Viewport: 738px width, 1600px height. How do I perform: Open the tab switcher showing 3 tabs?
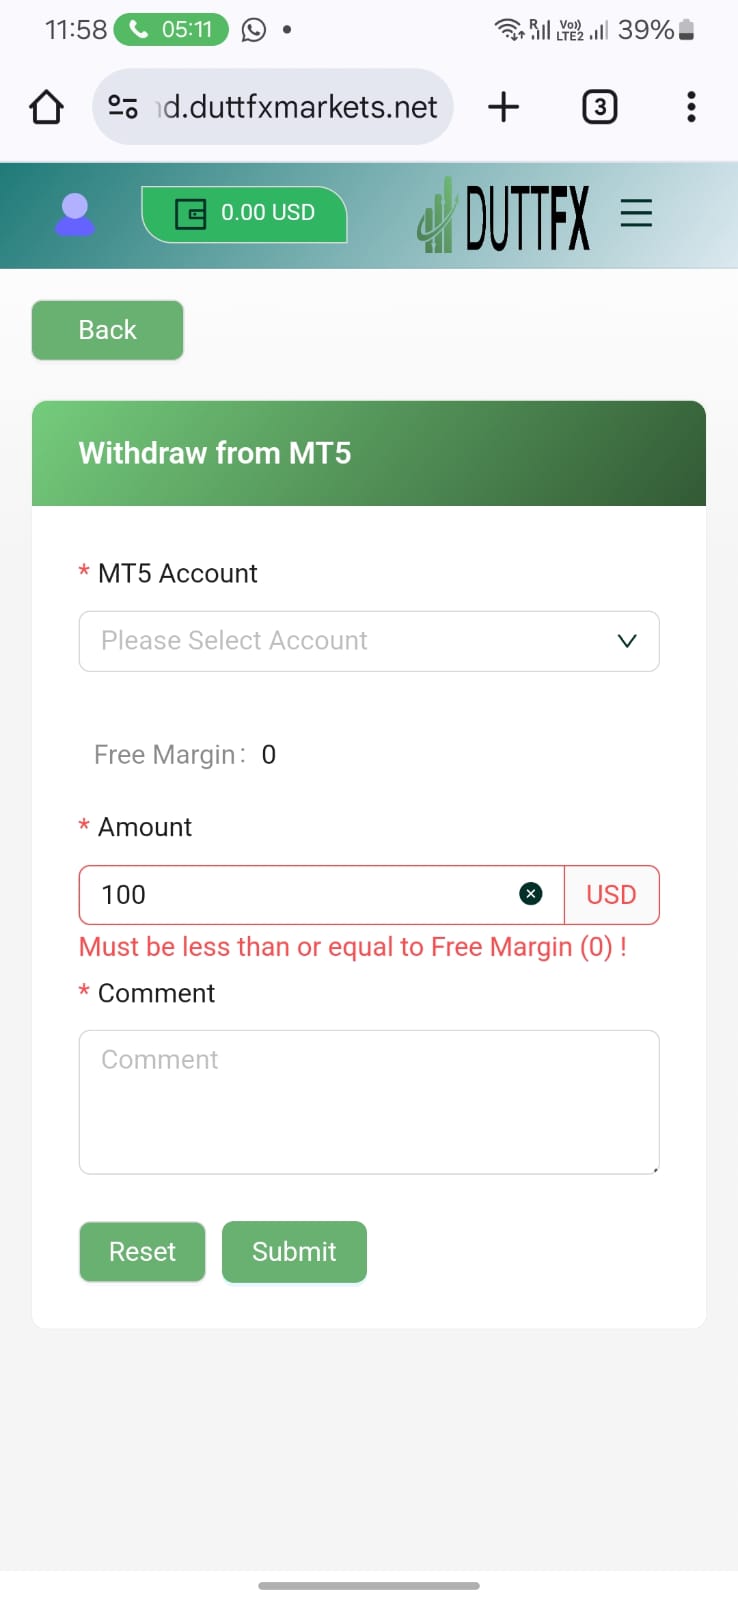(599, 107)
